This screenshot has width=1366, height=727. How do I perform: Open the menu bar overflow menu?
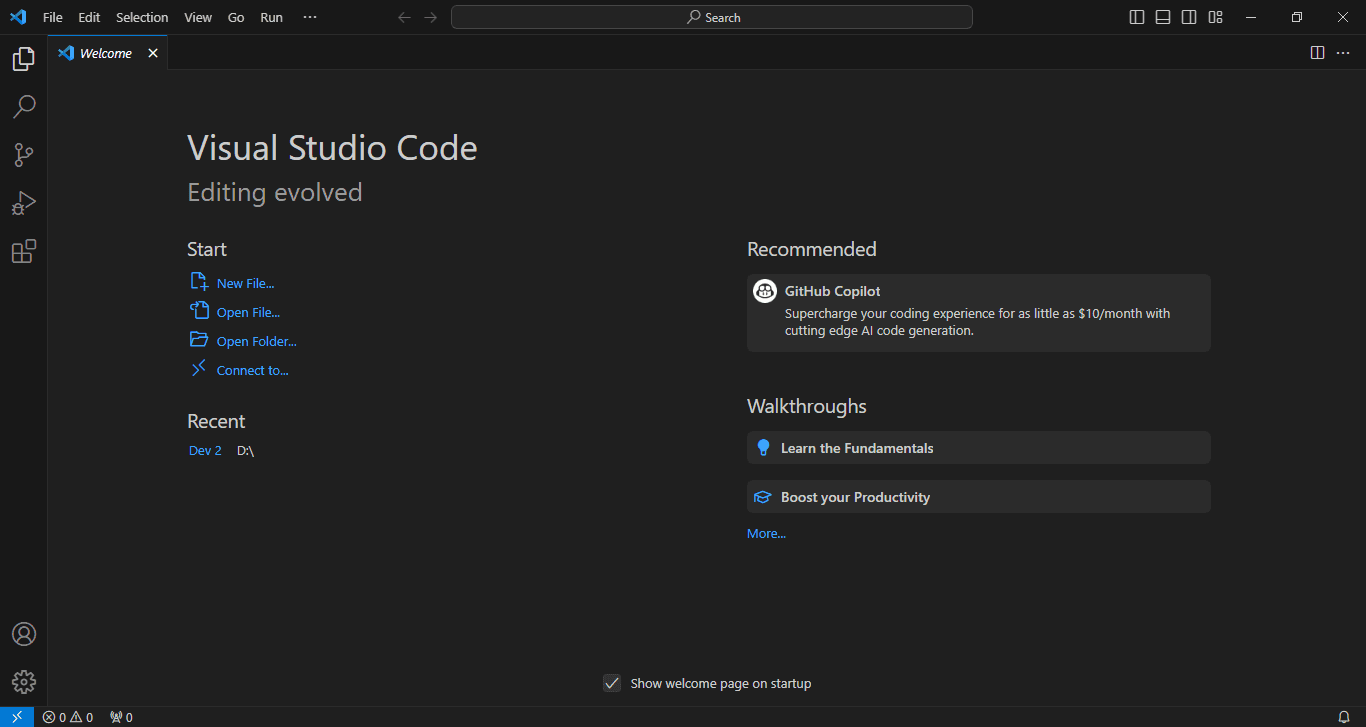(x=309, y=16)
